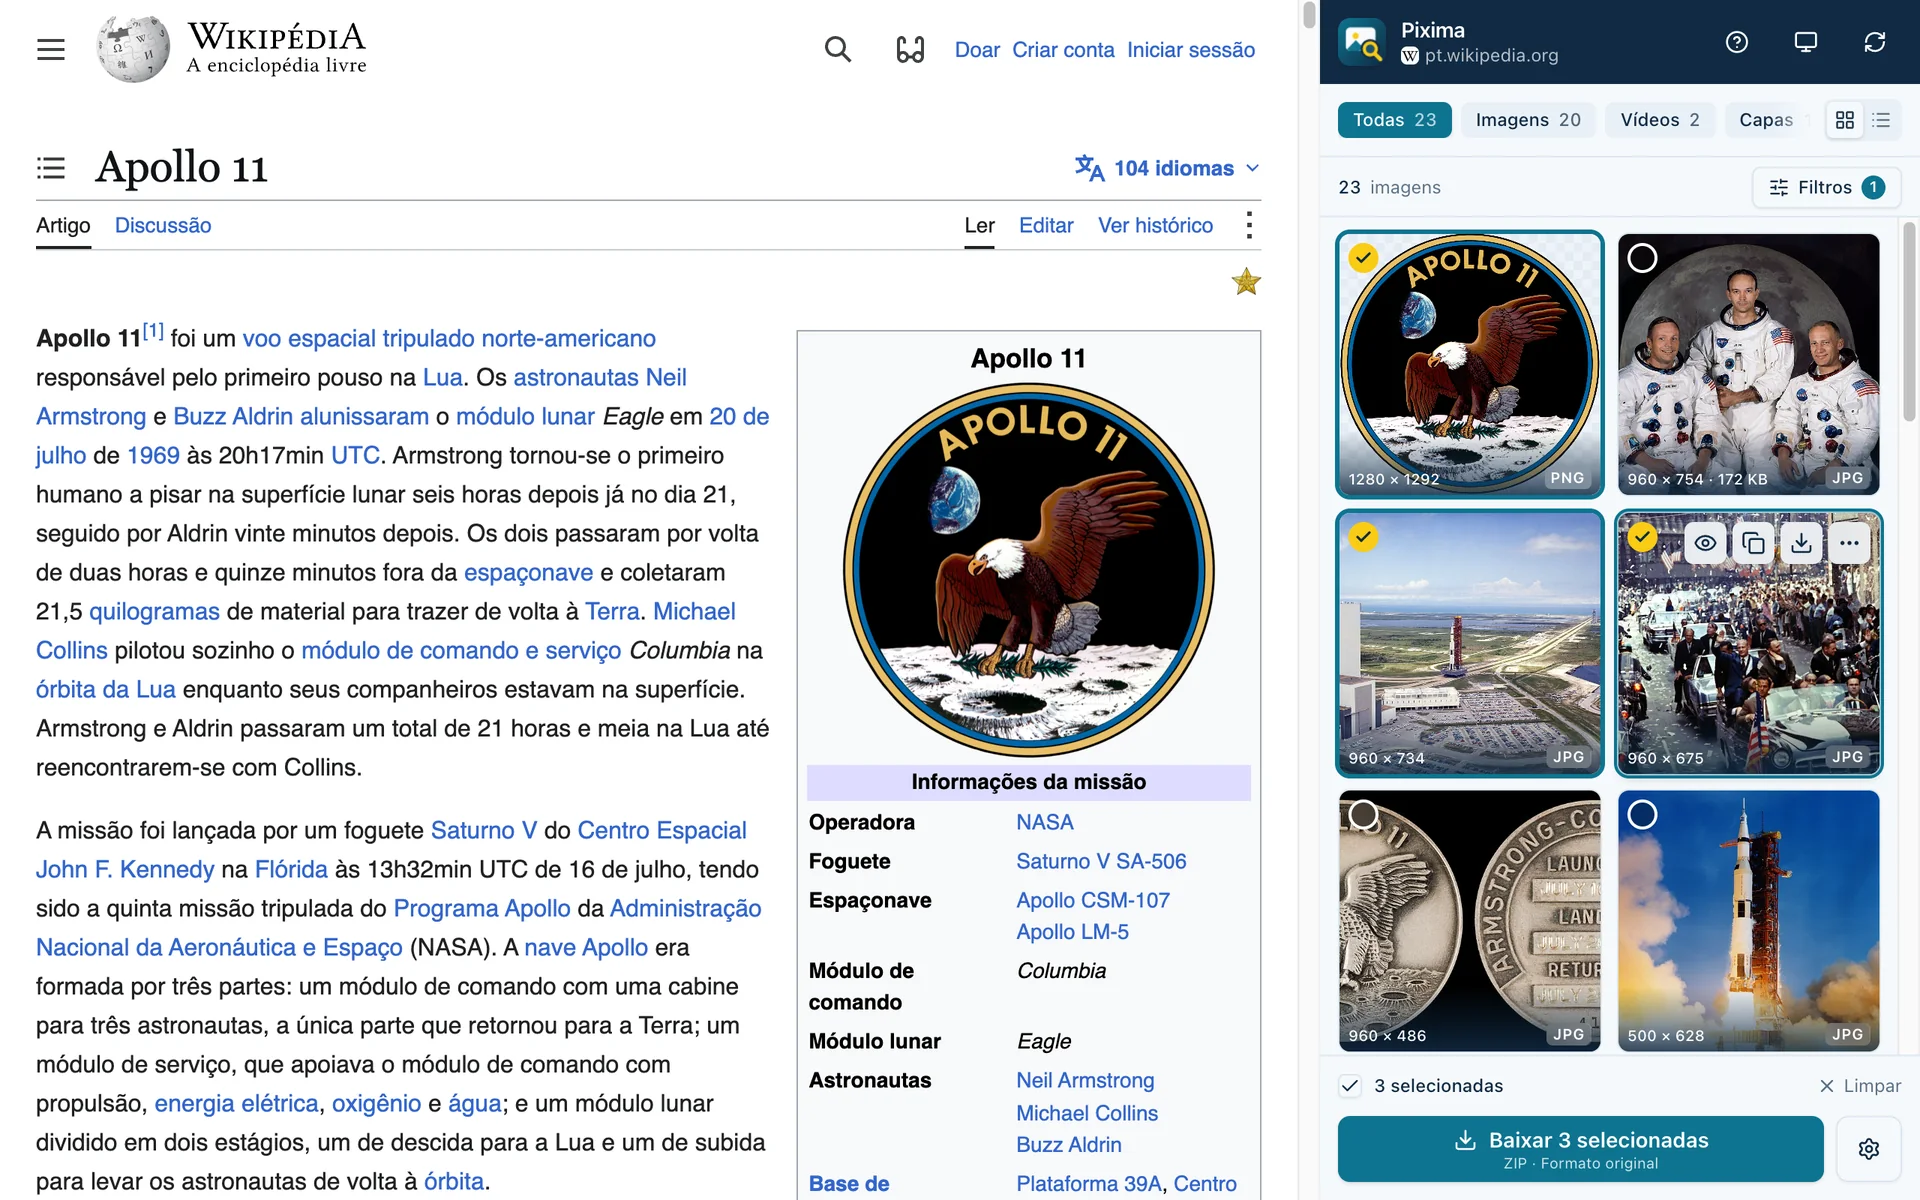Click the featured article star icon
The image size is (1920, 1200).
tap(1246, 282)
